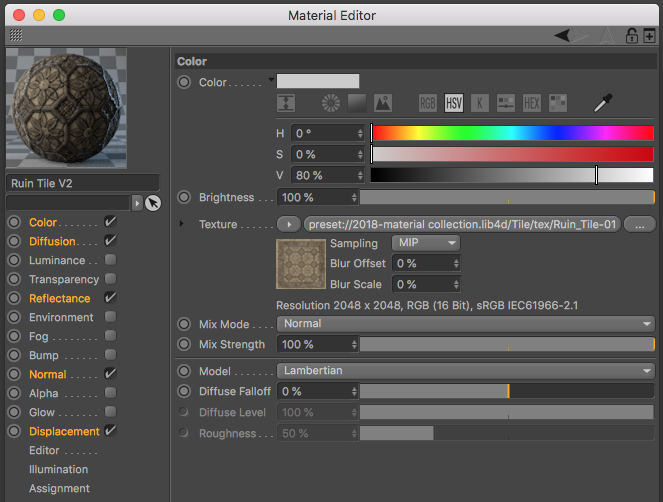Open the Illumination settings page

(58, 469)
